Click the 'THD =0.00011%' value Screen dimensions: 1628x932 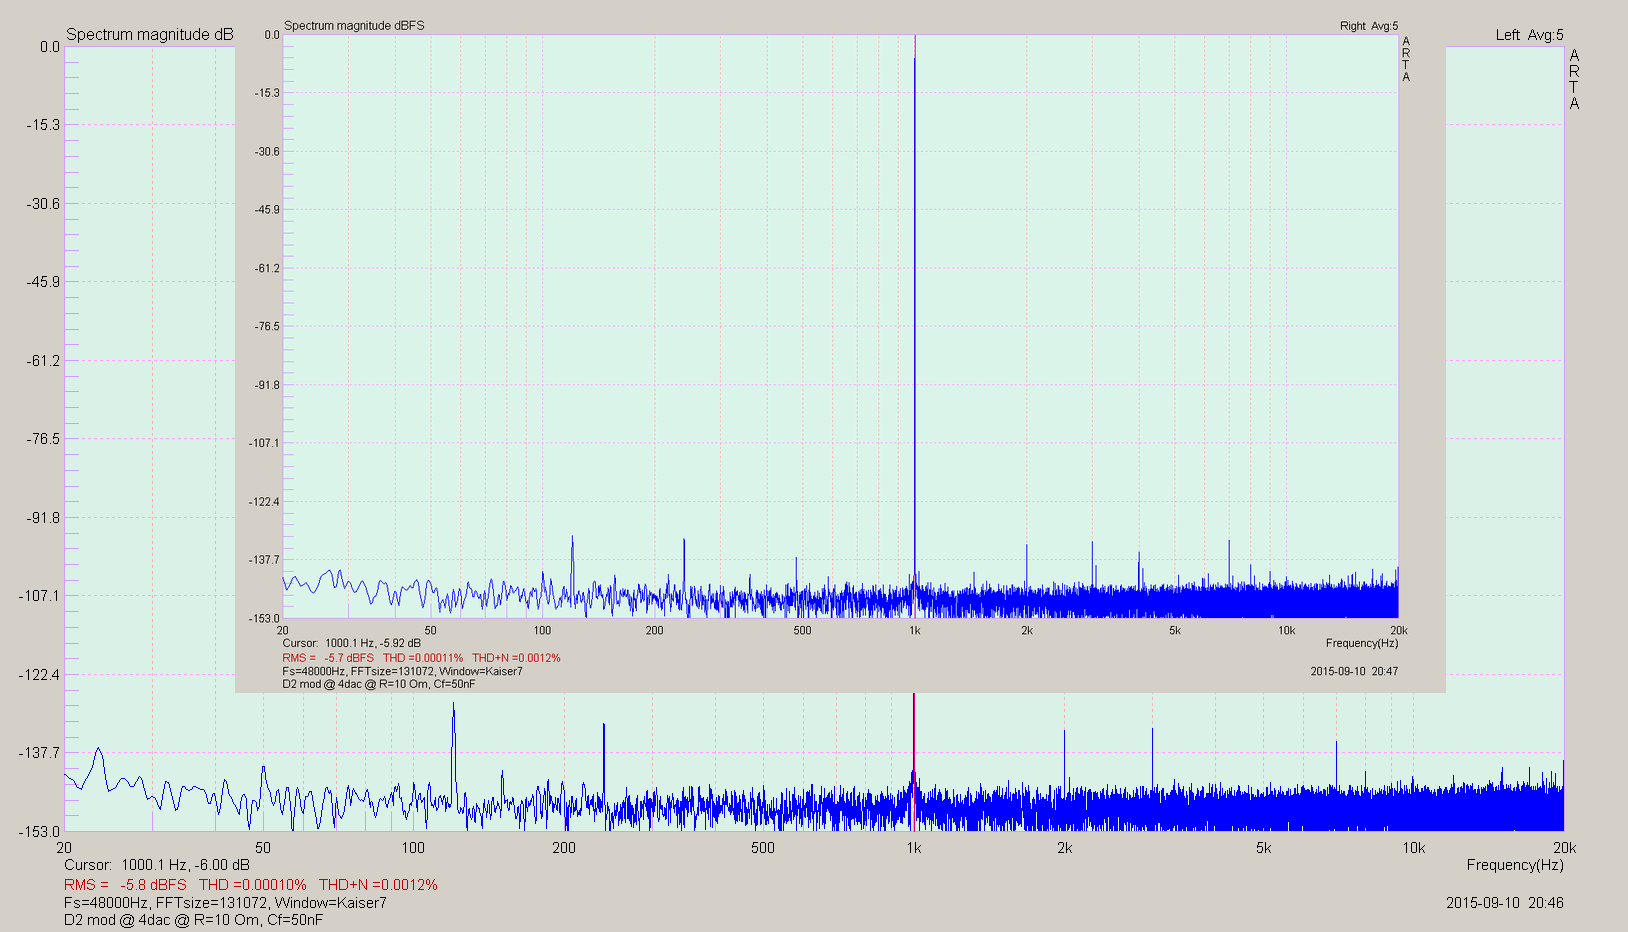click(x=423, y=658)
